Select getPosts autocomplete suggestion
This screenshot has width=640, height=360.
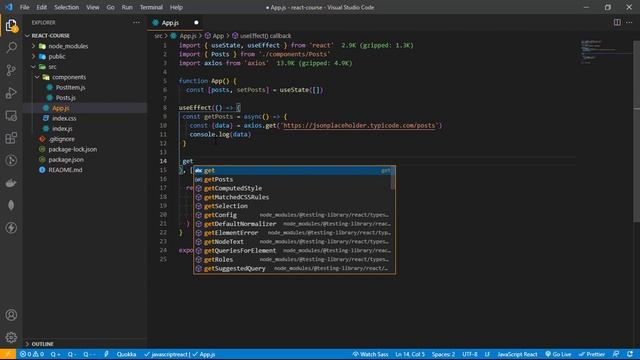tap(292, 179)
